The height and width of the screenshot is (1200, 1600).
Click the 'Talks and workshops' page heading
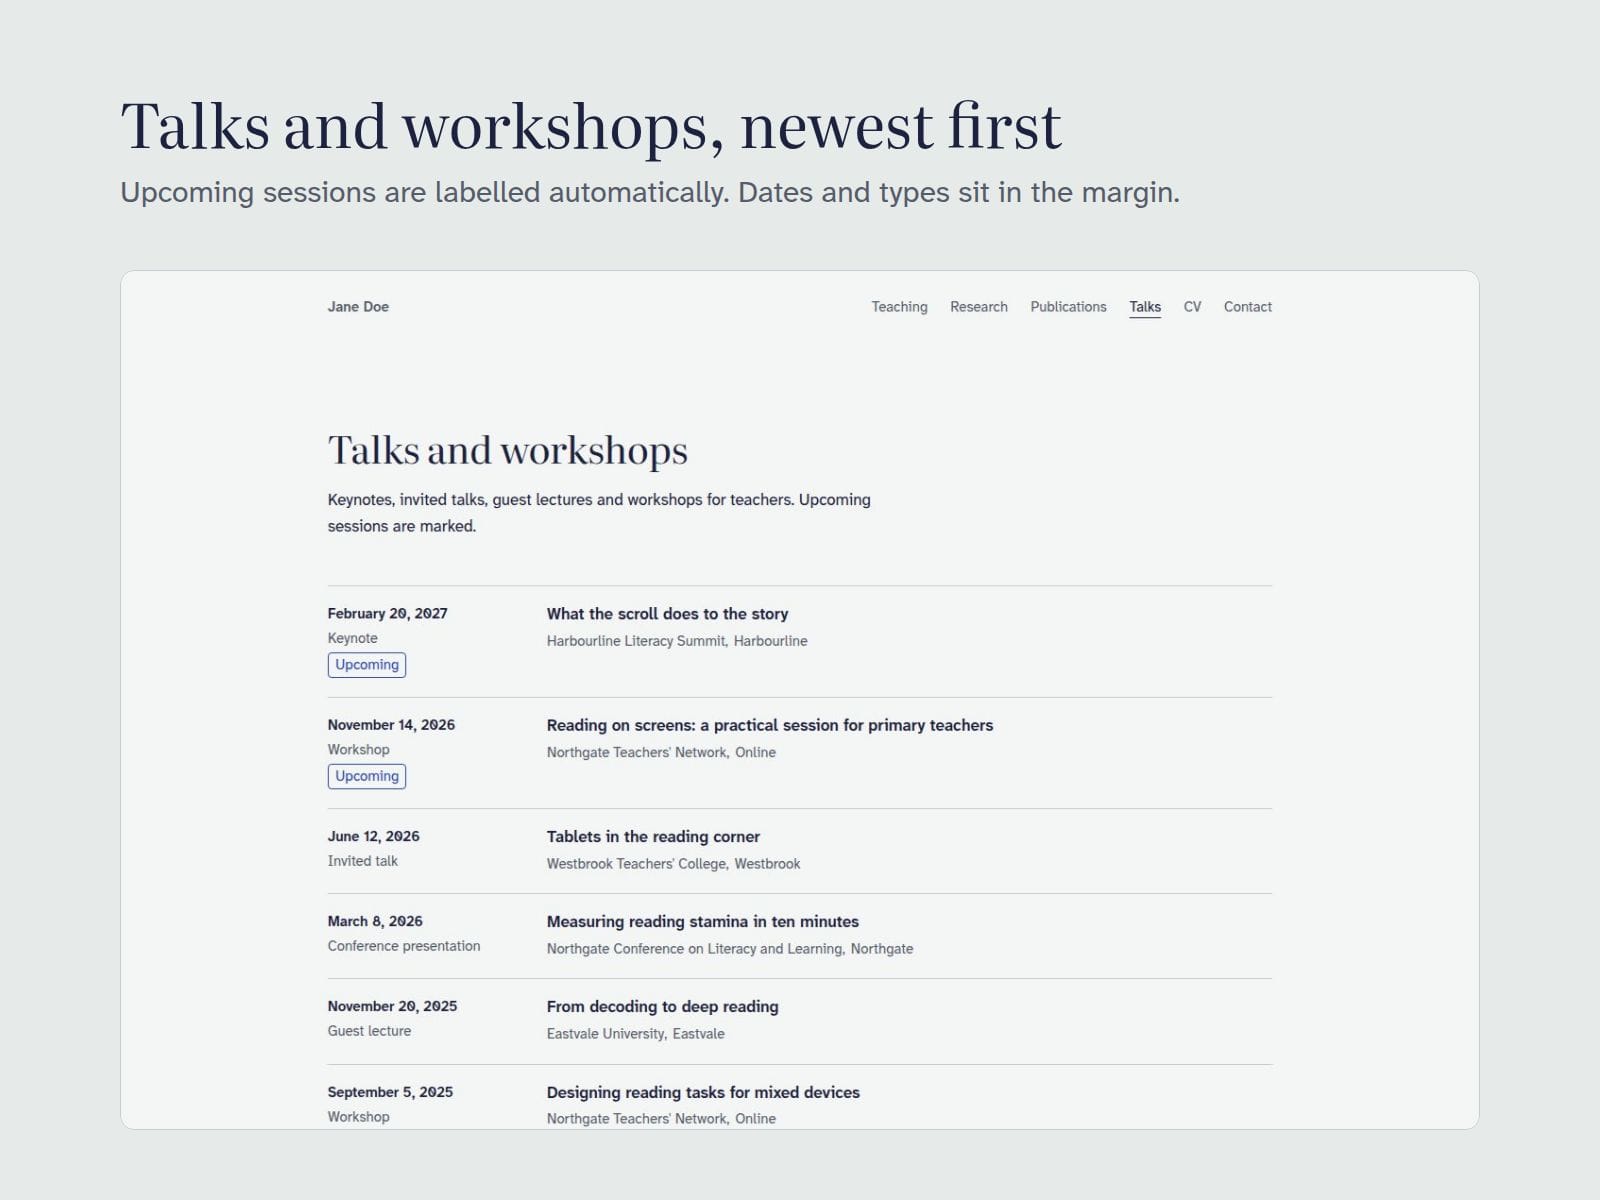508,450
